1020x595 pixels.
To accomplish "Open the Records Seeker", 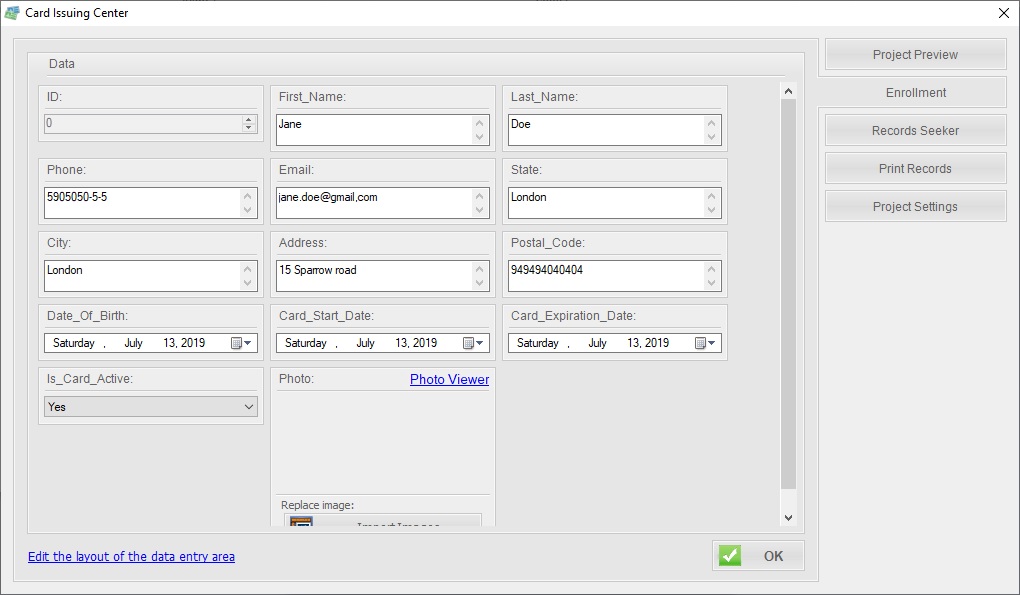I will [x=914, y=130].
